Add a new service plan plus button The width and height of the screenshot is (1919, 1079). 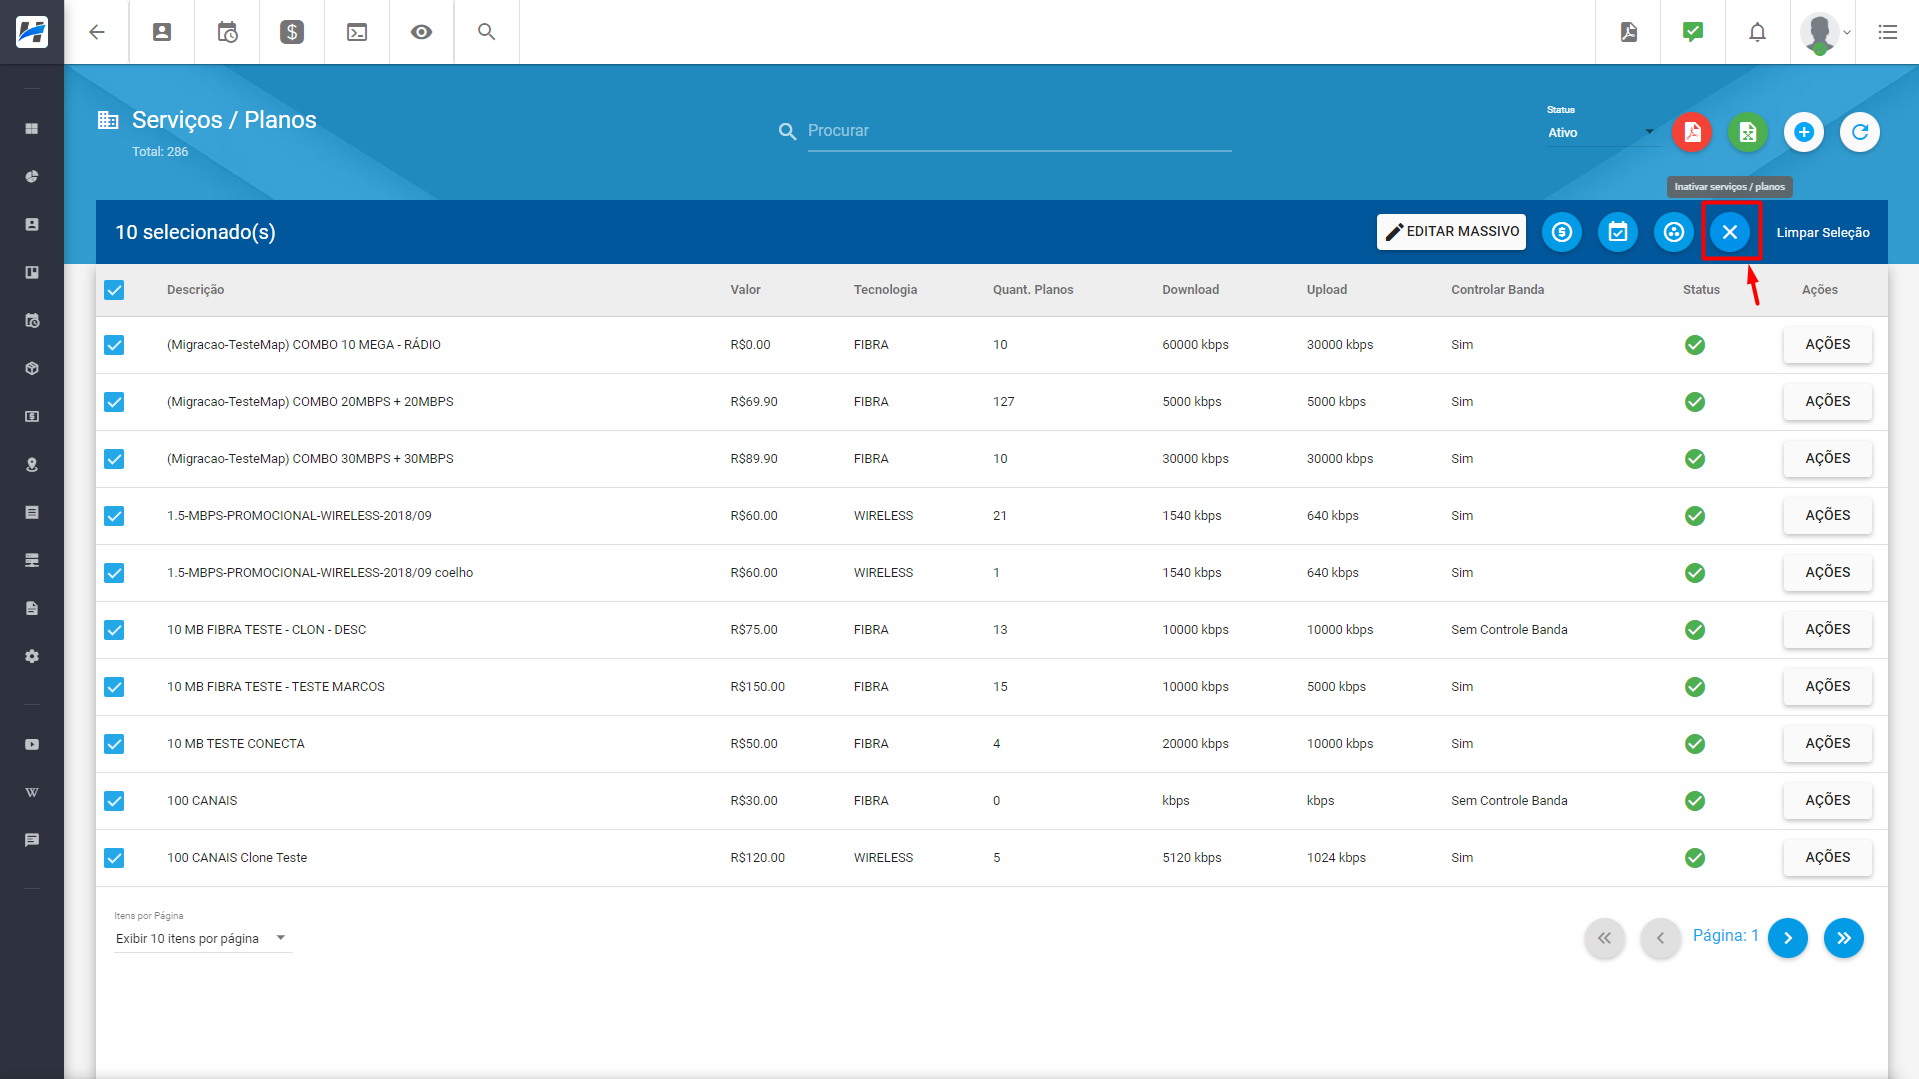click(x=1804, y=132)
